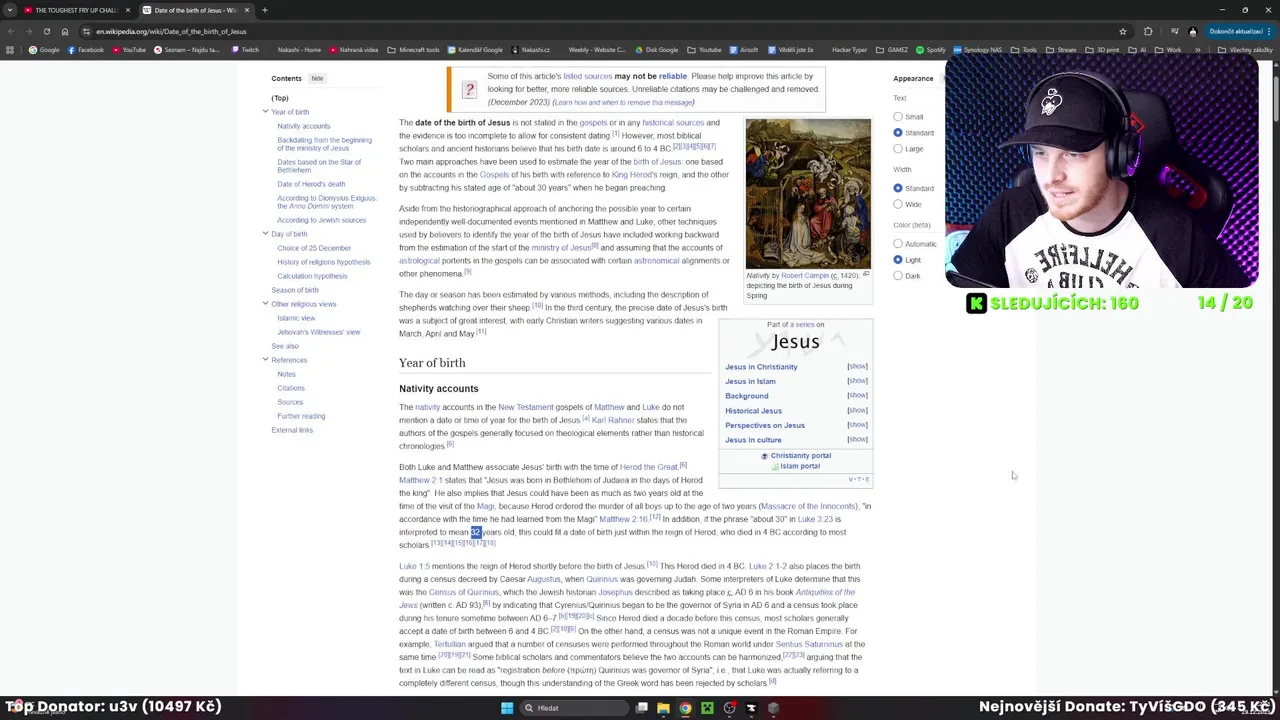Open the Synology NAS bookmark
The width and height of the screenshot is (1280, 720).
(x=978, y=50)
